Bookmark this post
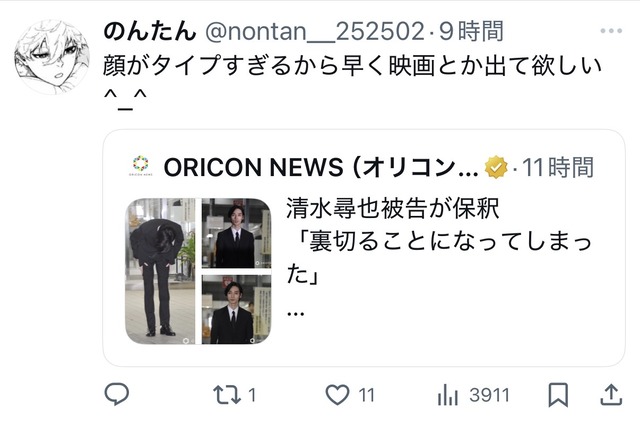 click(x=558, y=395)
